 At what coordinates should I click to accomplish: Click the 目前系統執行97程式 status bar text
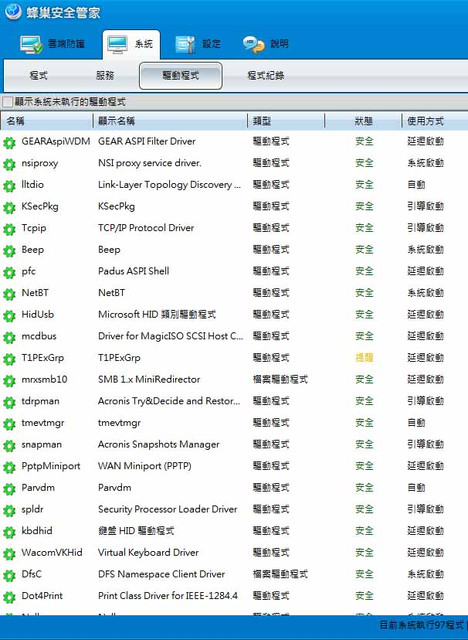(423, 624)
